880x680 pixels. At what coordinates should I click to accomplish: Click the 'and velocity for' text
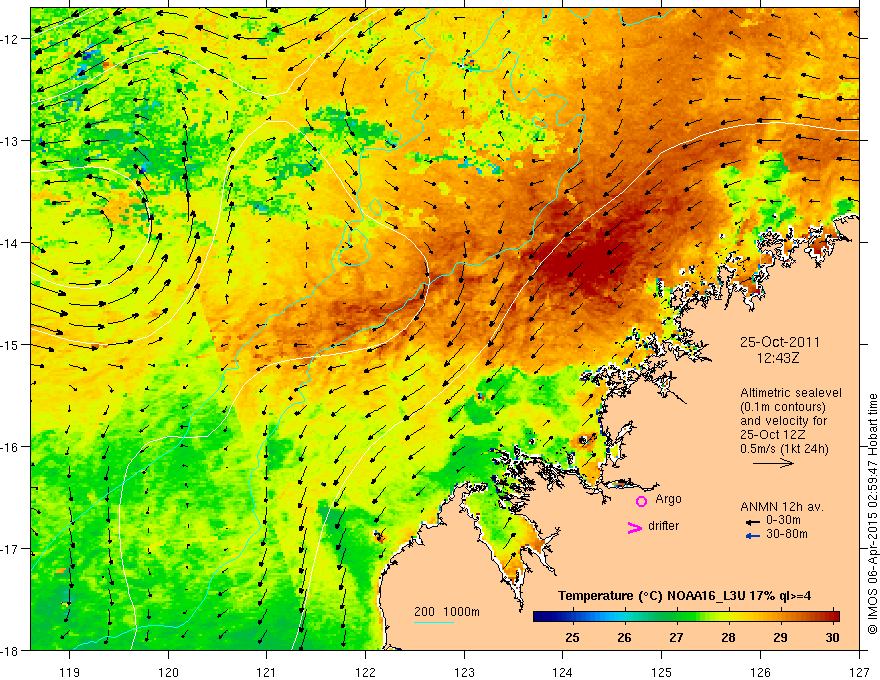pyautogui.click(x=783, y=421)
